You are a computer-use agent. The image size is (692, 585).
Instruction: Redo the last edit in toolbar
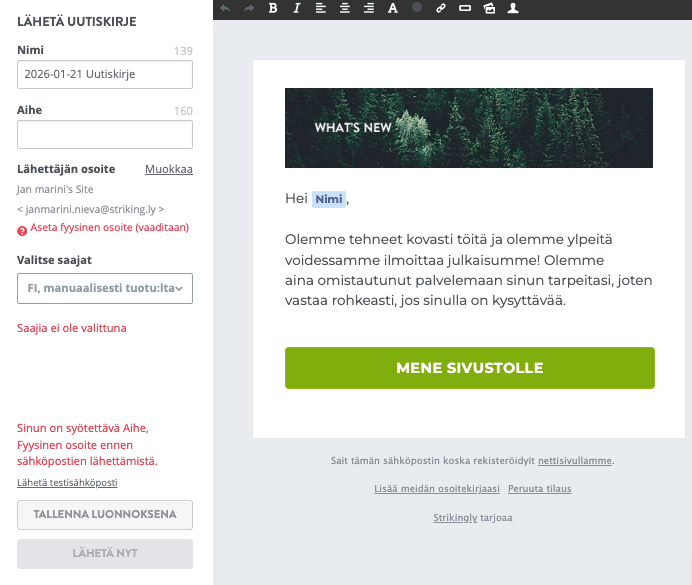click(x=249, y=8)
